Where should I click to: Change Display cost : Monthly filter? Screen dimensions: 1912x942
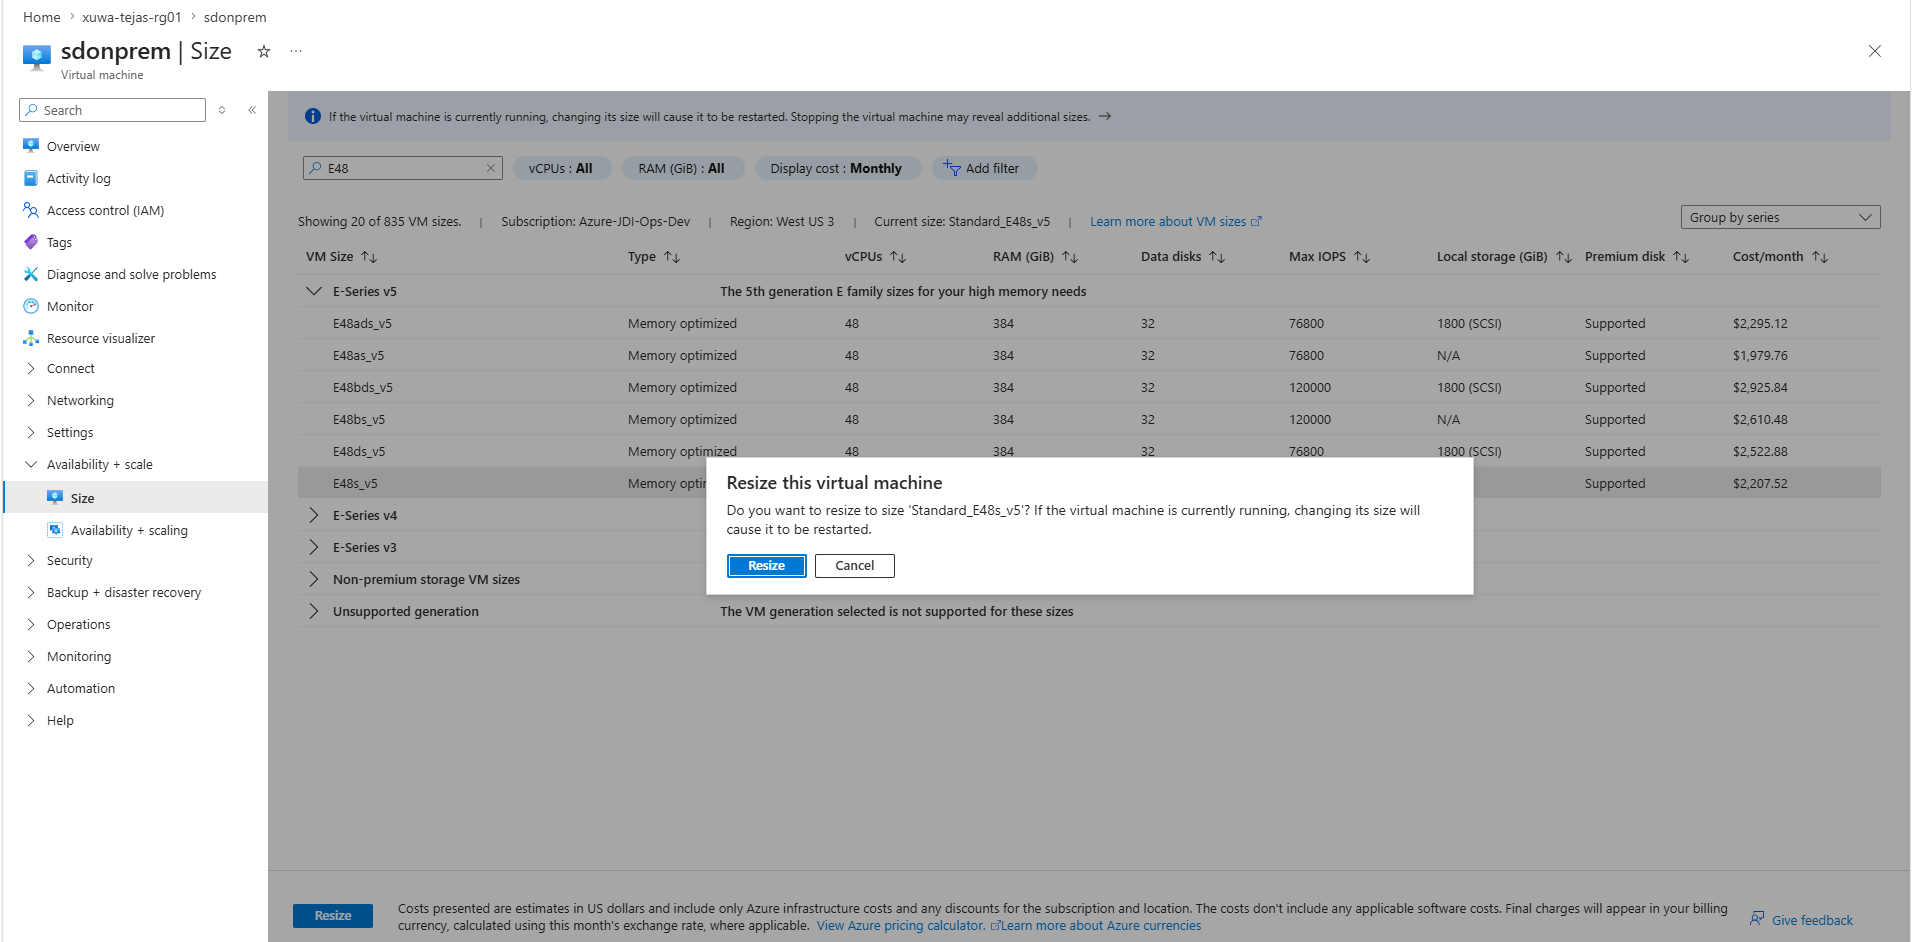[x=836, y=168]
